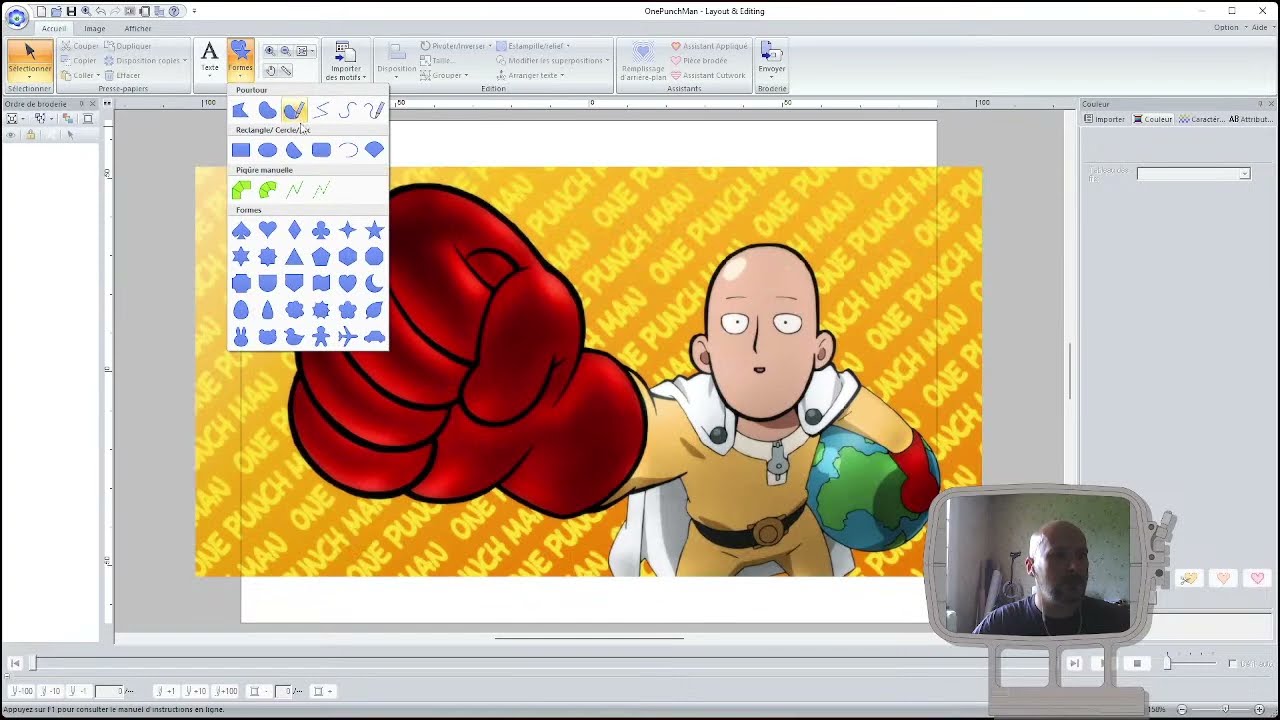Select the airplane shape
1280x720 pixels.
(347, 337)
